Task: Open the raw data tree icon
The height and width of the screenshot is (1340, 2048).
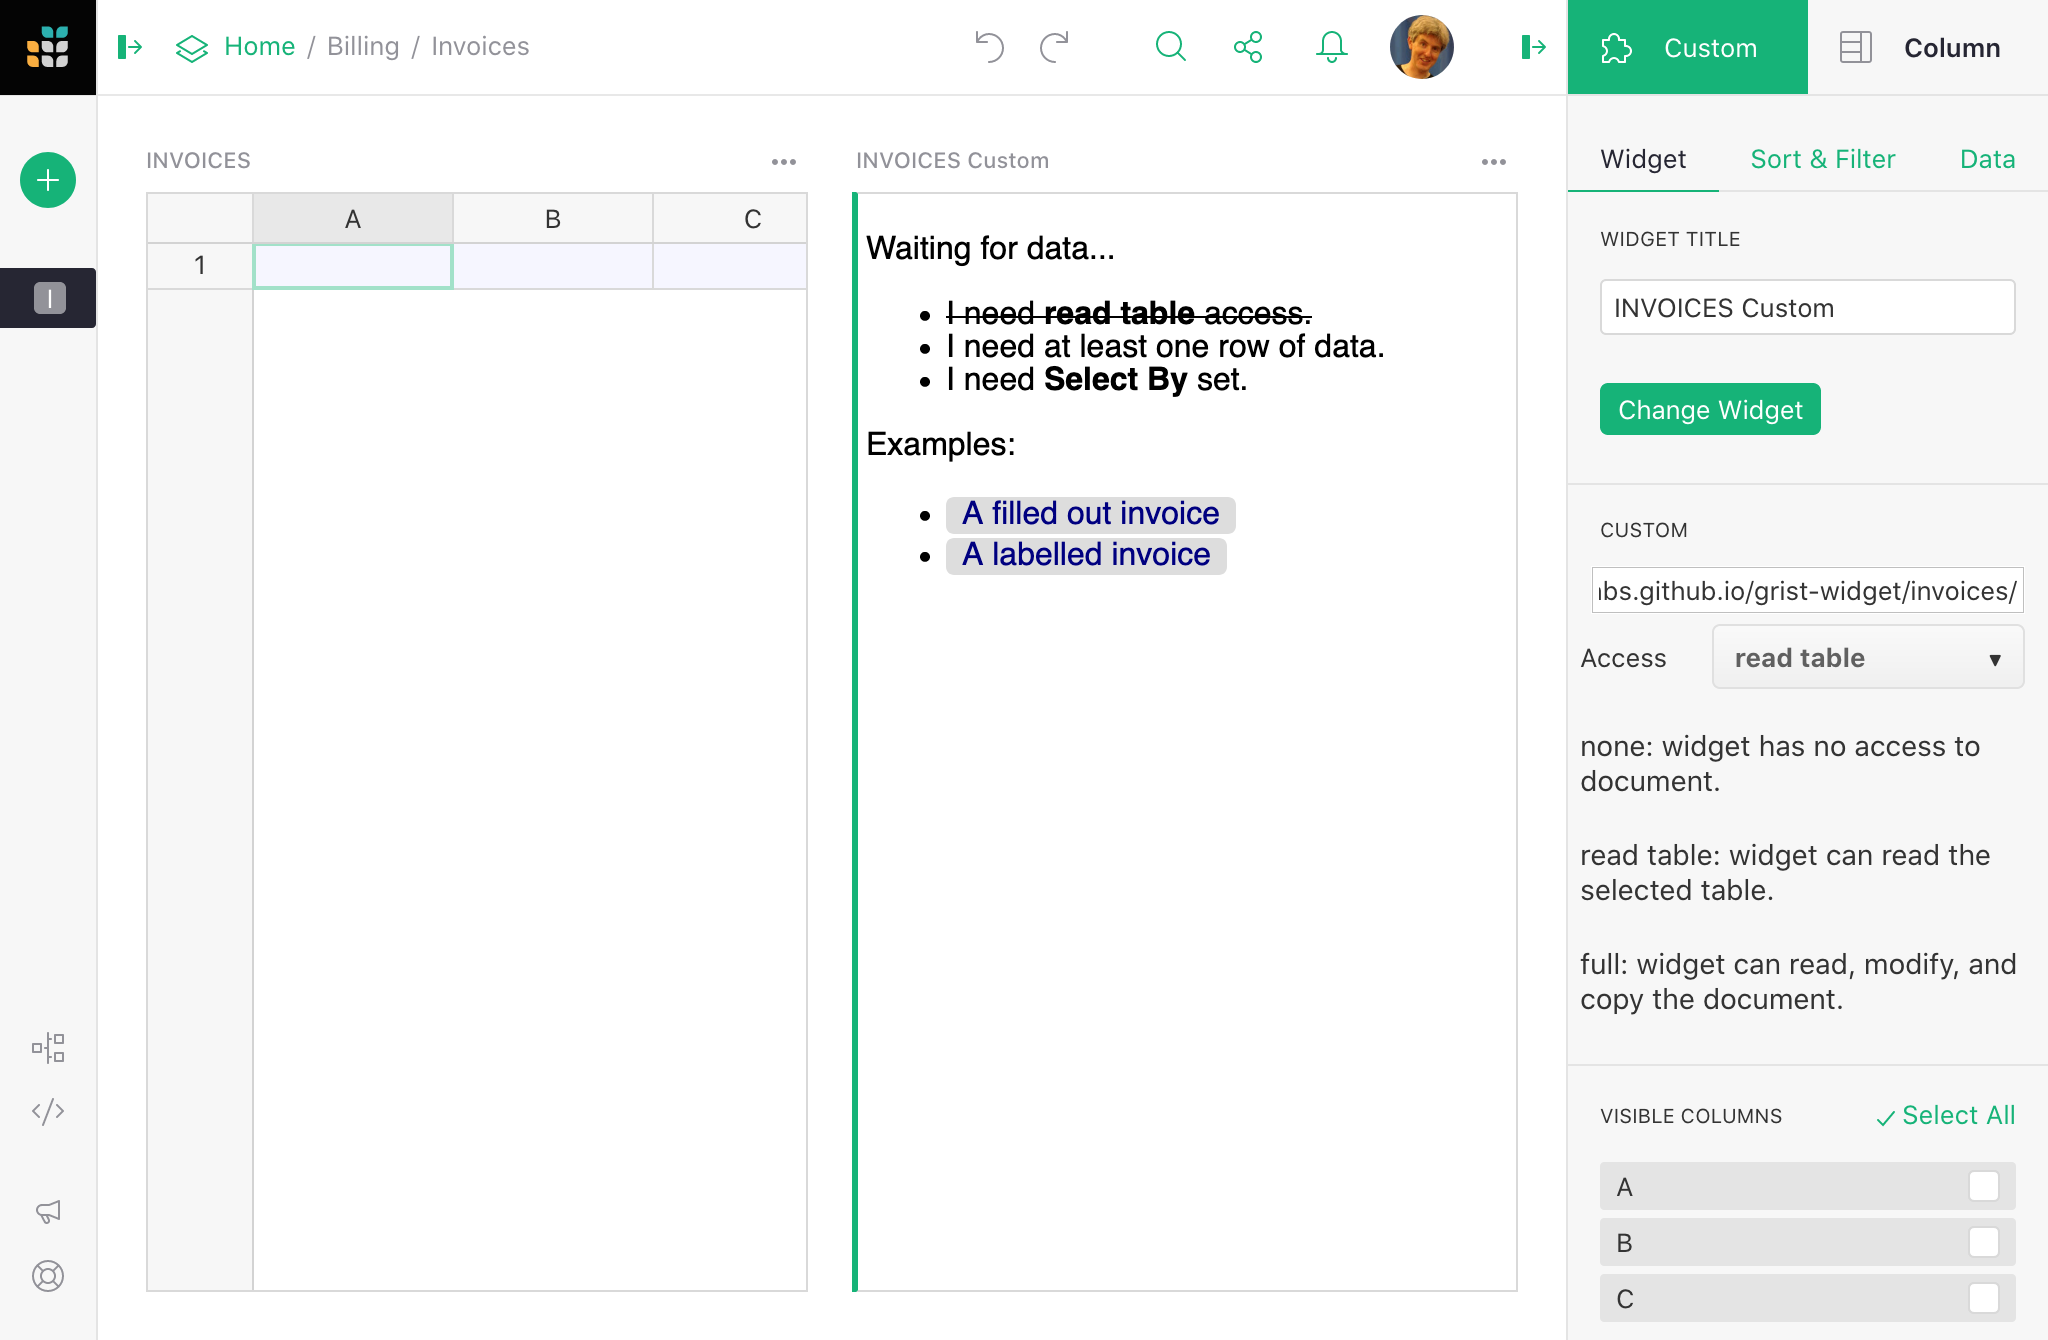Action: [48, 1048]
